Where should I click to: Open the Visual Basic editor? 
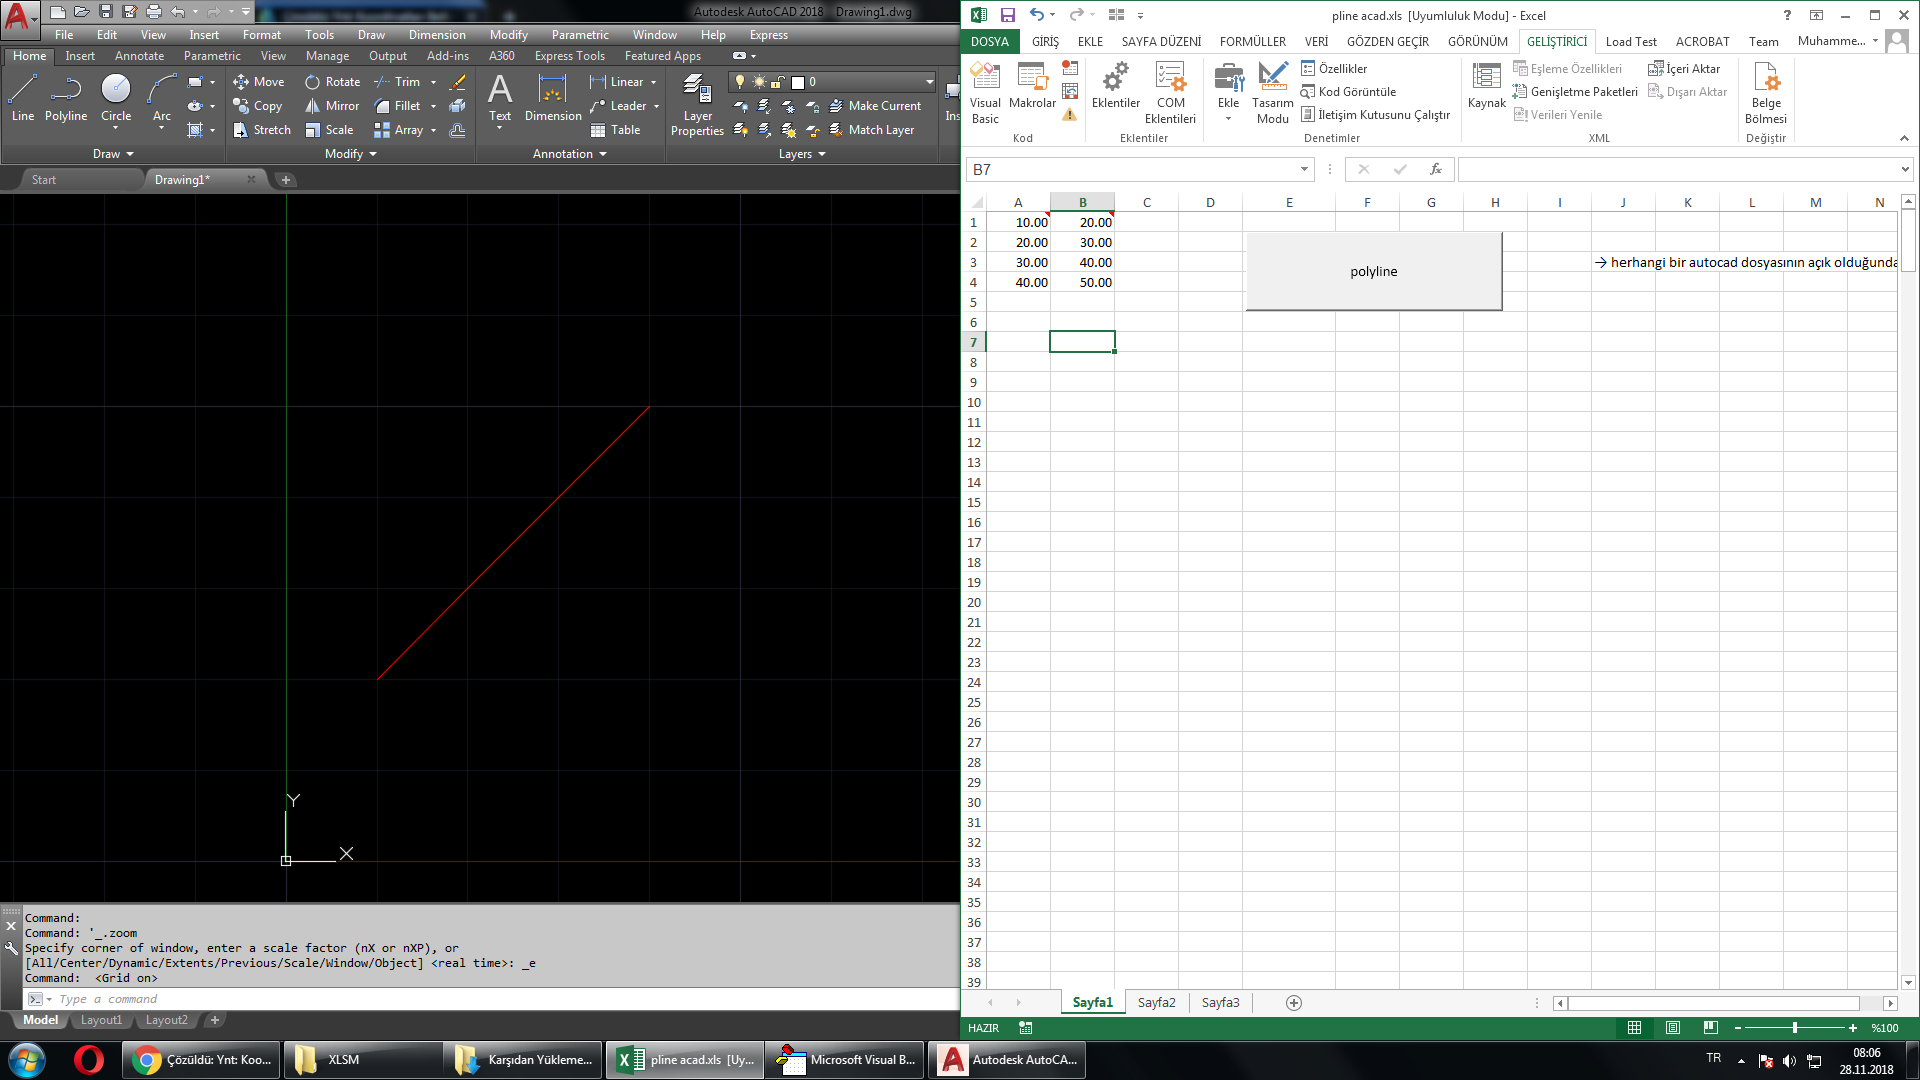click(985, 93)
